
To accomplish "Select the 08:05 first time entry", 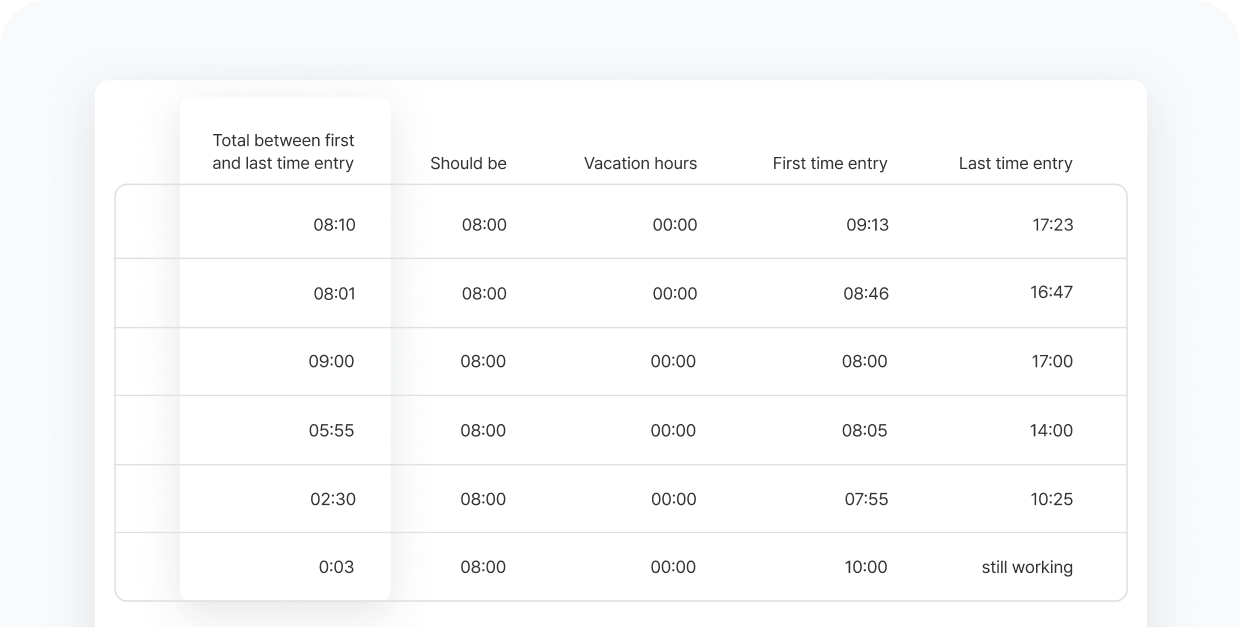I will pyautogui.click(x=865, y=431).
